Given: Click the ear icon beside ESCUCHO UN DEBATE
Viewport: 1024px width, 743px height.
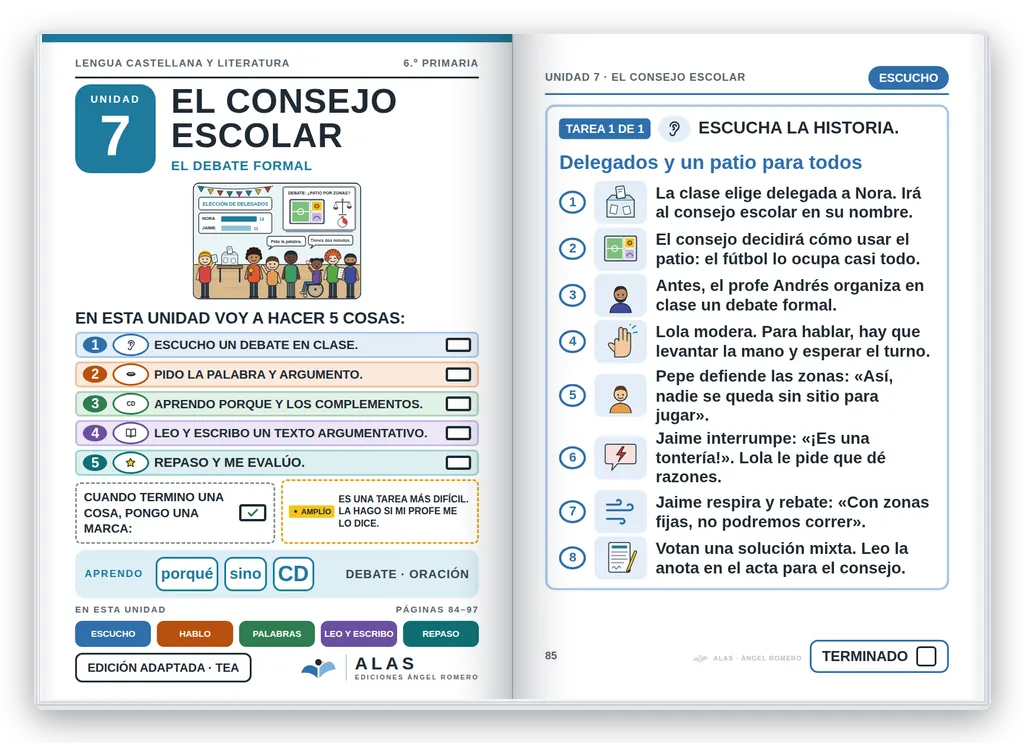Looking at the screenshot, I should pos(131,345).
